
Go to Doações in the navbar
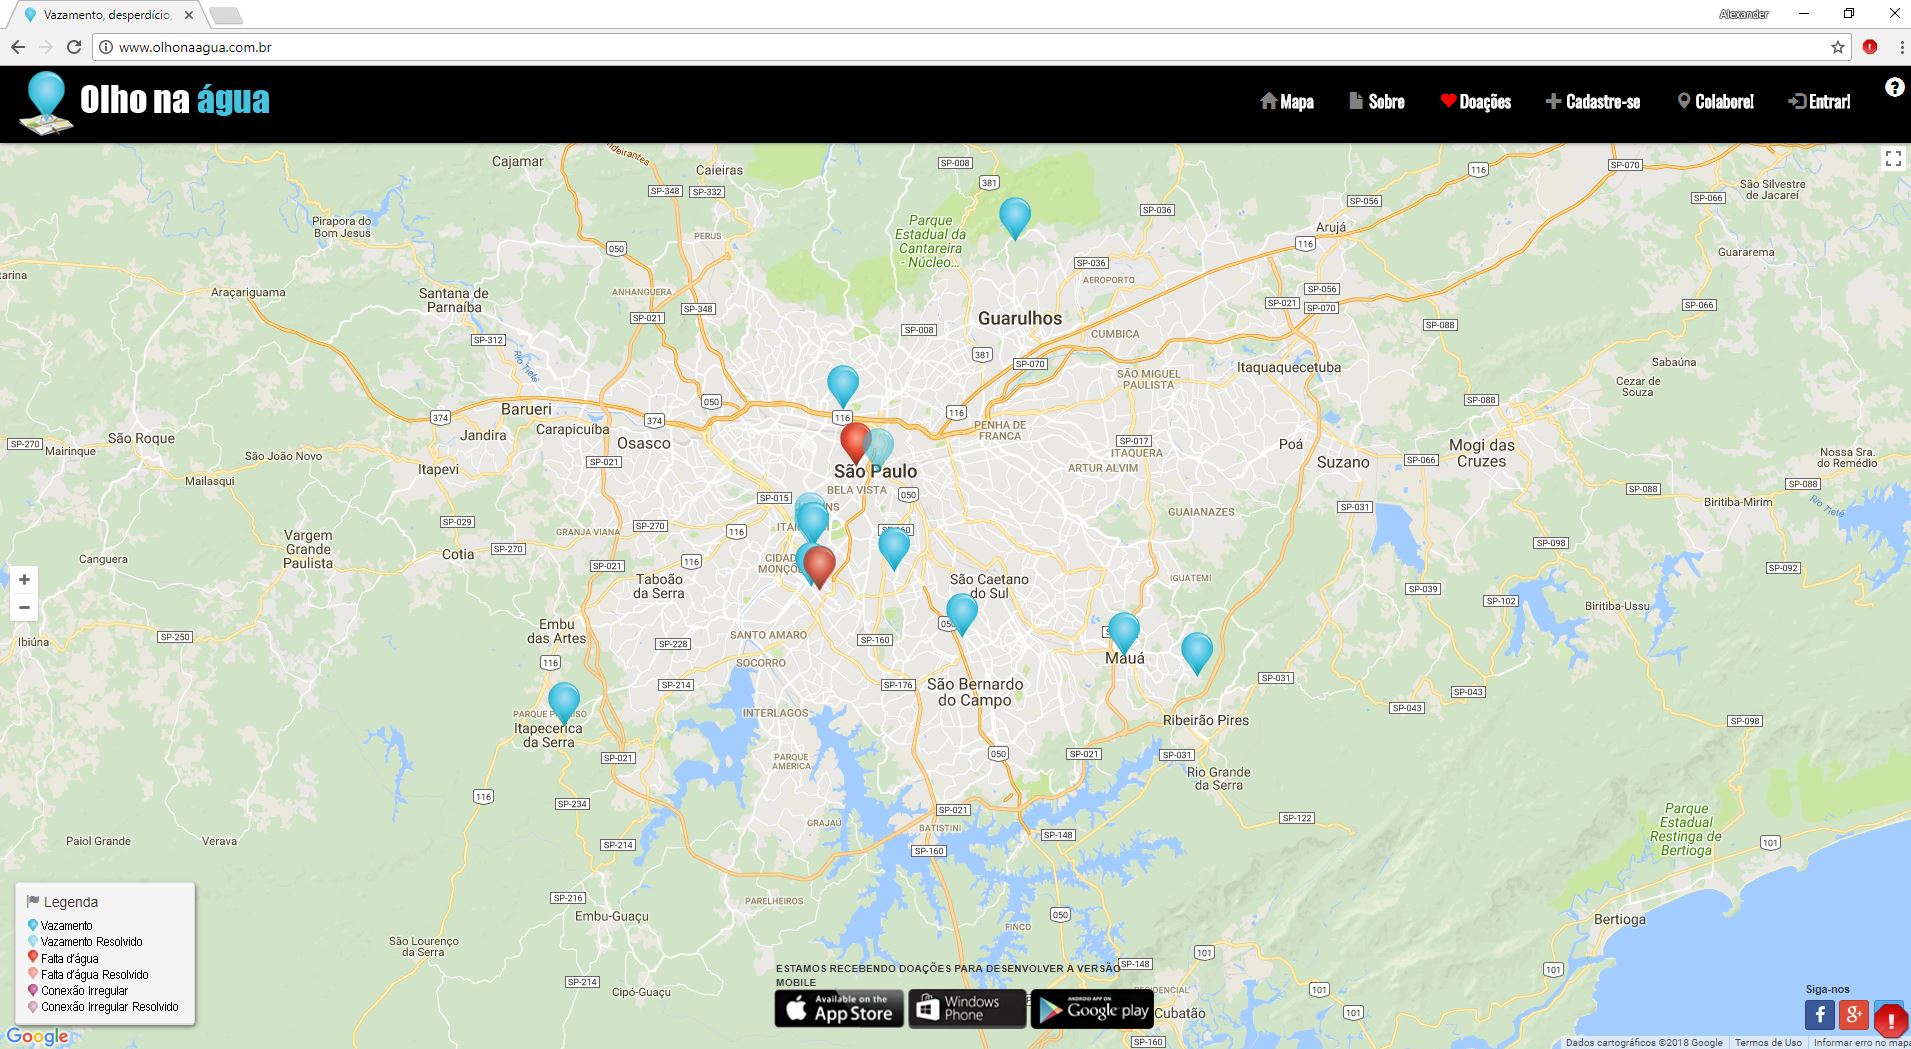[x=1476, y=101]
